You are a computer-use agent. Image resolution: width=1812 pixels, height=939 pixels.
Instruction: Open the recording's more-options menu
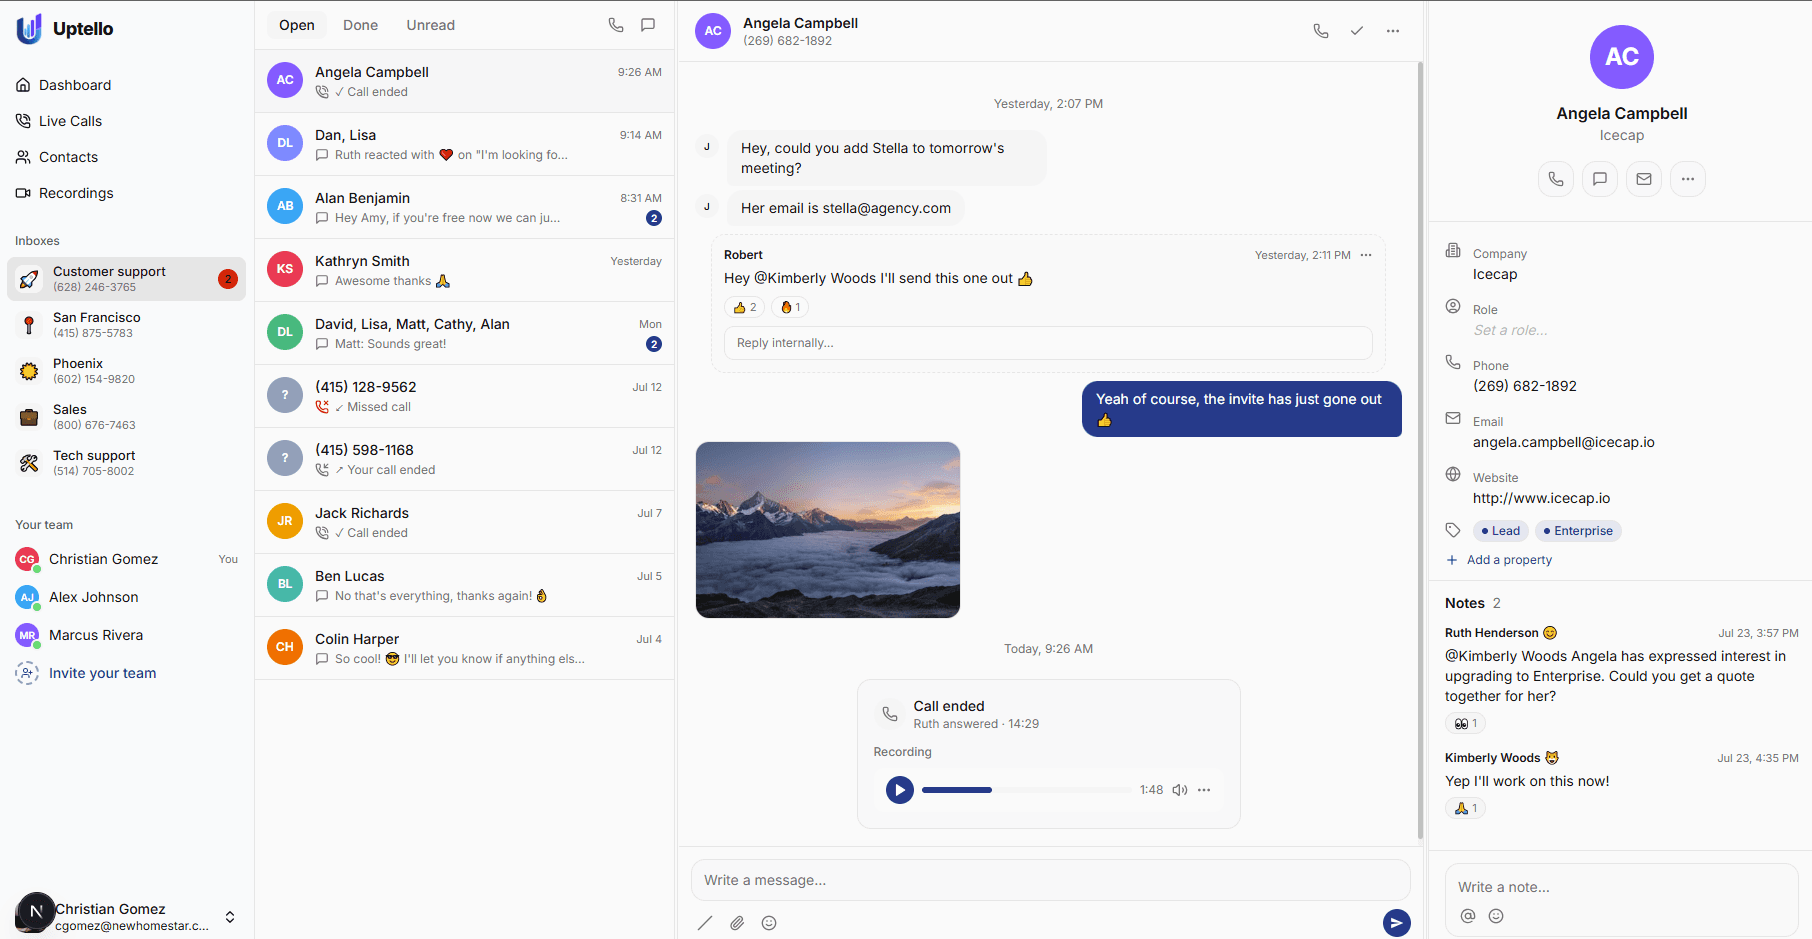1203,789
